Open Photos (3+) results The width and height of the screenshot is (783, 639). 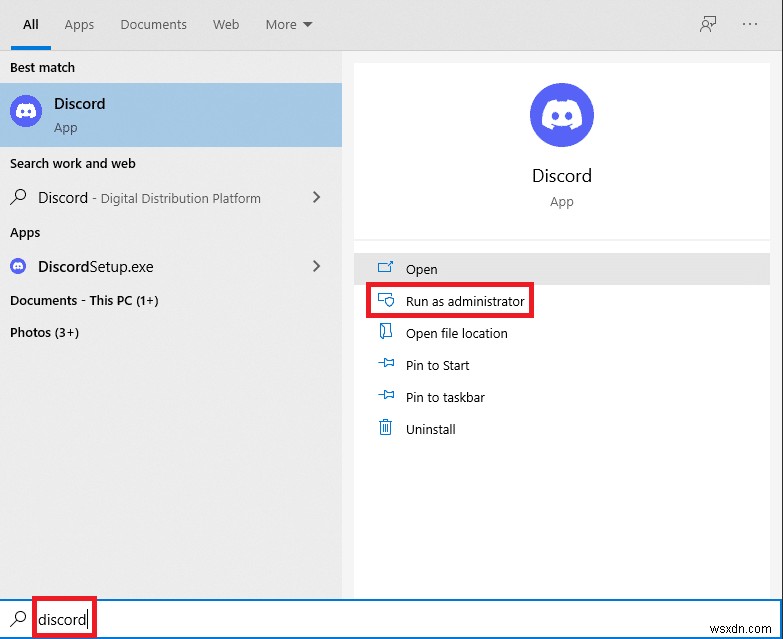click(44, 332)
